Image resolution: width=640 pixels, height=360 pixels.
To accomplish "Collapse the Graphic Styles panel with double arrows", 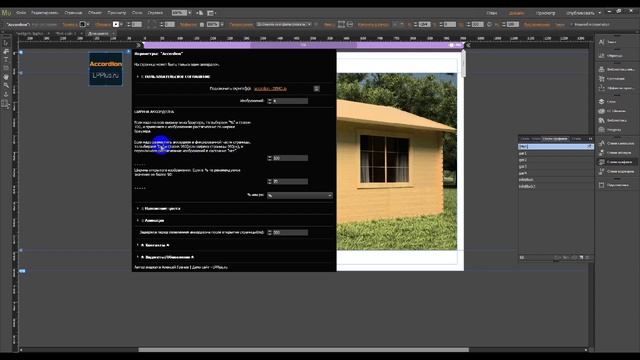I will [590, 139].
